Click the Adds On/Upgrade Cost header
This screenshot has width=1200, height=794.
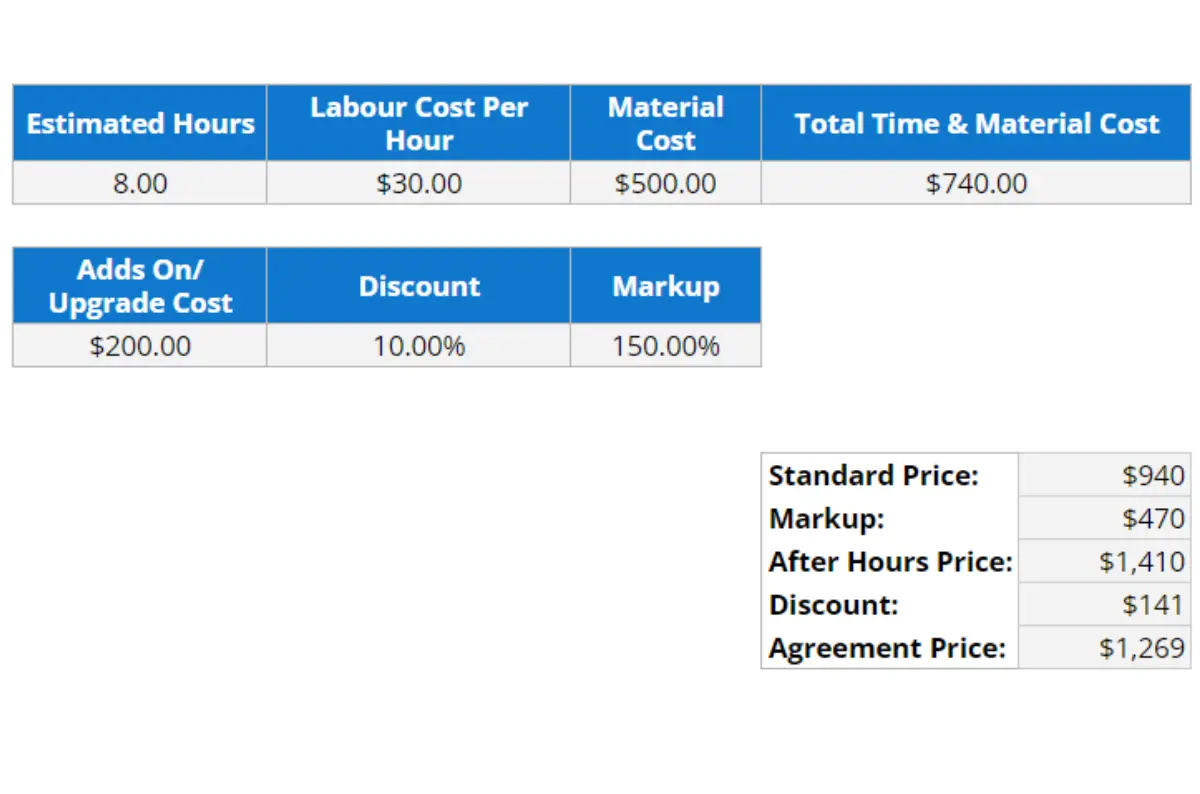click(x=140, y=286)
